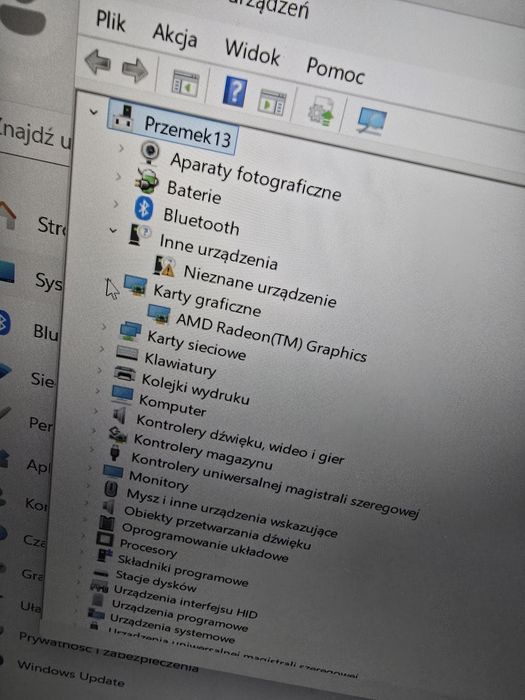Image resolution: width=525 pixels, height=700 pixels.
Task: Select the Karty graficzne entry
Action: click(207, 300)
